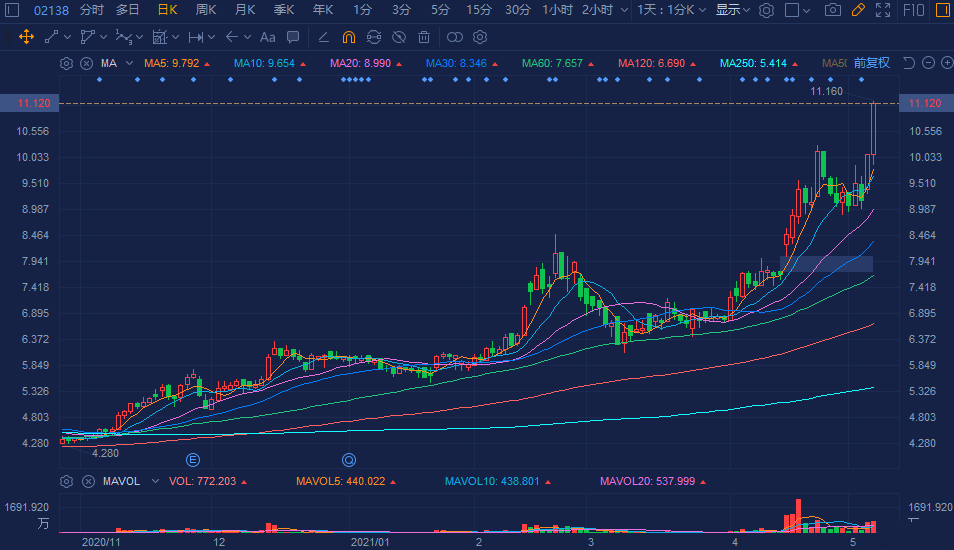Select the Aa text annotation tool
This screenshot has height=550, width=954.
[x=267, y=37]
